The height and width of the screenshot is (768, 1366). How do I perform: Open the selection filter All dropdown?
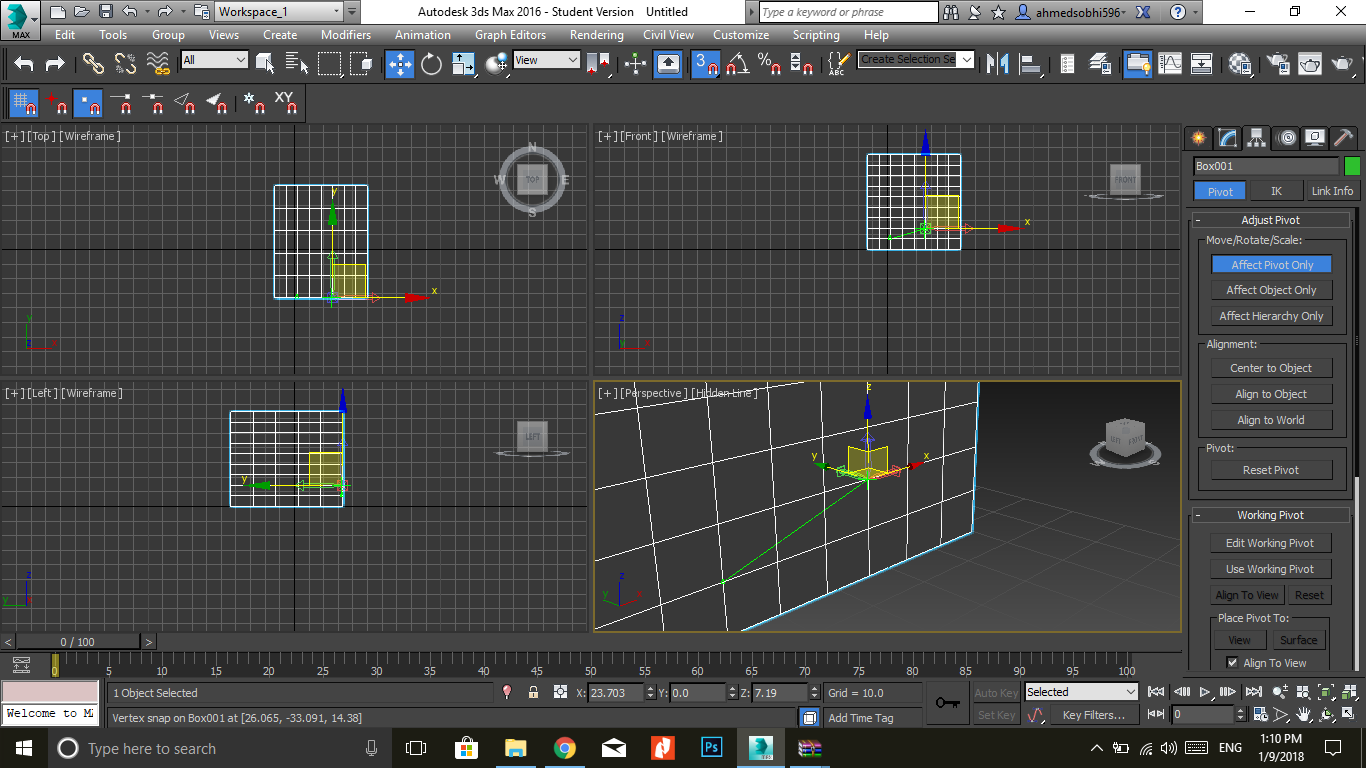click(214, 60)
